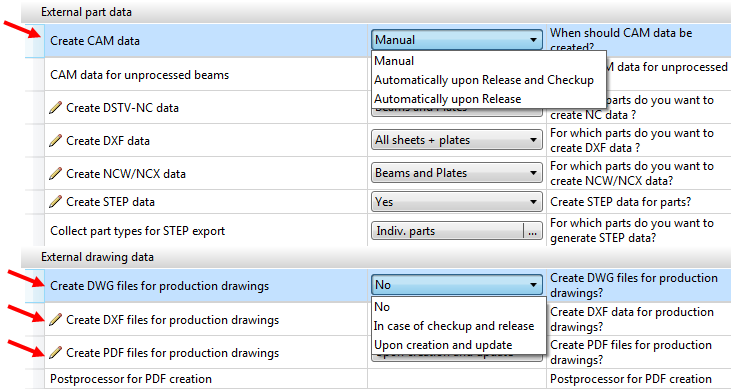Viewport: 734px width, 390px height.
Task: Open the Create DWG files dropdown showing No
Action: coord(457,285)
